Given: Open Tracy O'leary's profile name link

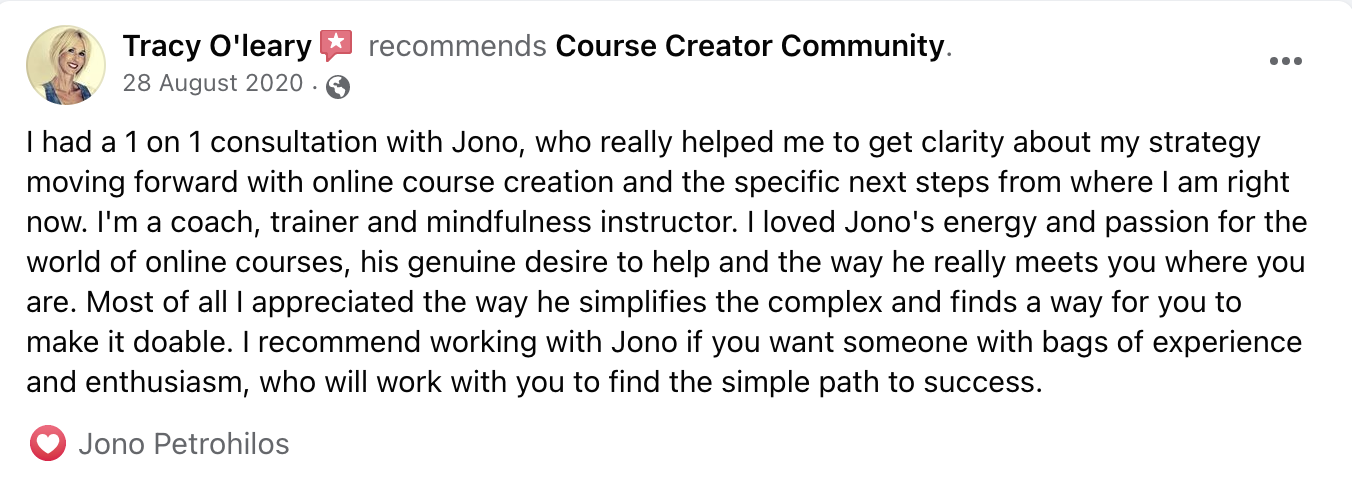Looking at the screenshot, I should coord(217,46).
